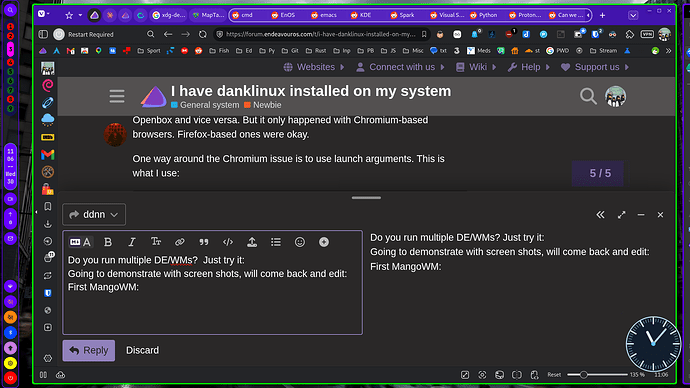
Task: Open ddnn reply-to options dropdown
Action: point(94,215)
